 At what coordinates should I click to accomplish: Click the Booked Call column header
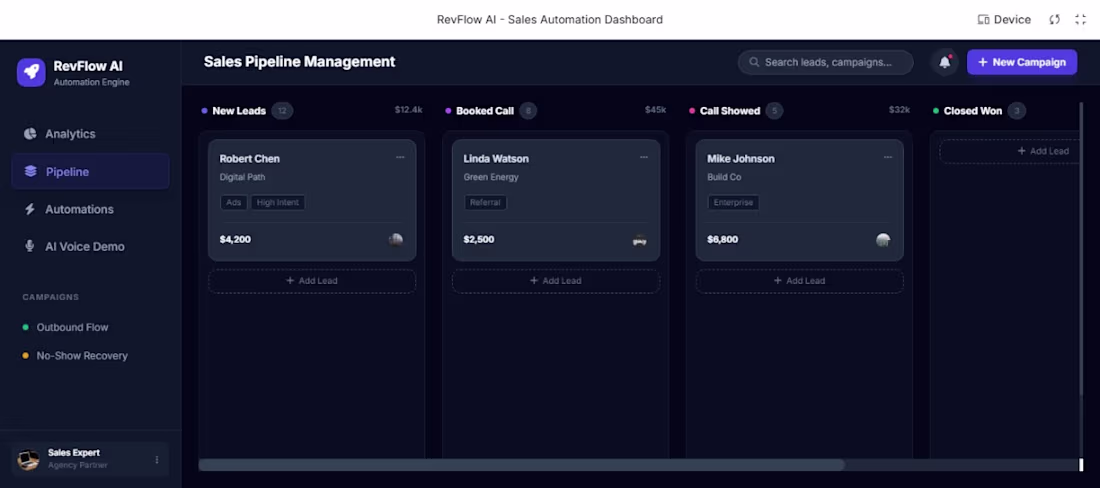click(x=485, y=111)
